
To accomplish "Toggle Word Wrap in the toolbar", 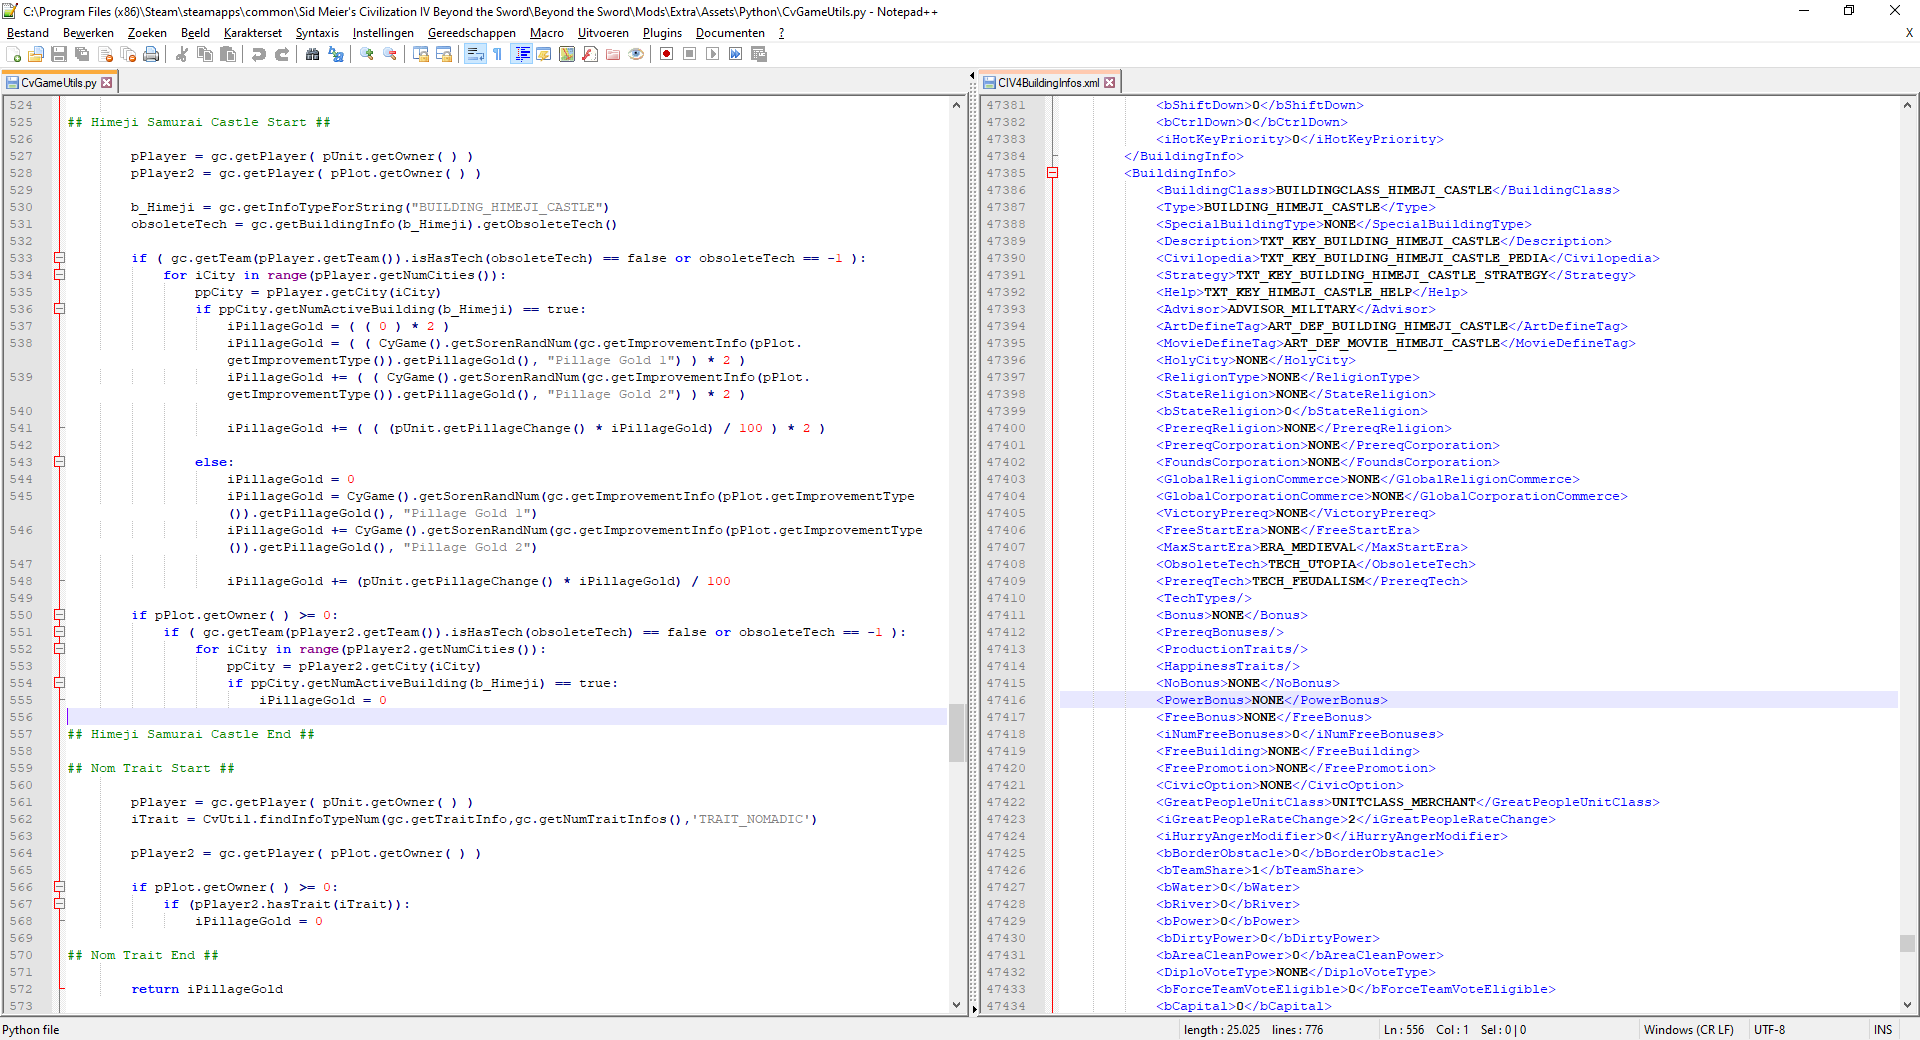I will point(475,54).
